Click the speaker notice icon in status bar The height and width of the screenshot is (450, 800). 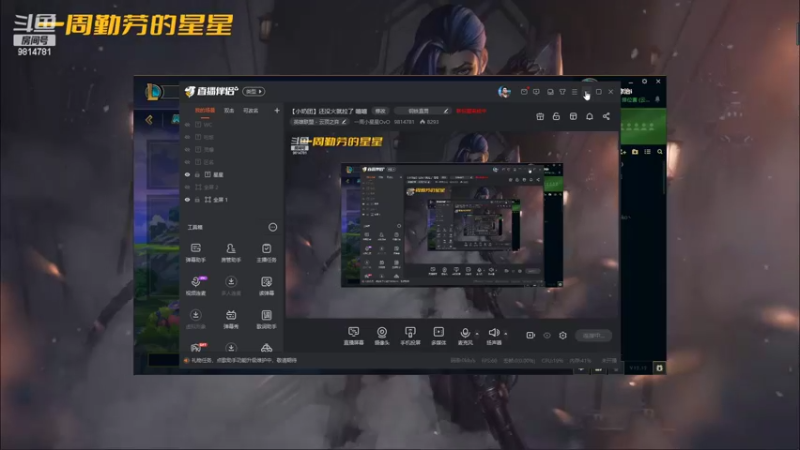pos(187,360)
